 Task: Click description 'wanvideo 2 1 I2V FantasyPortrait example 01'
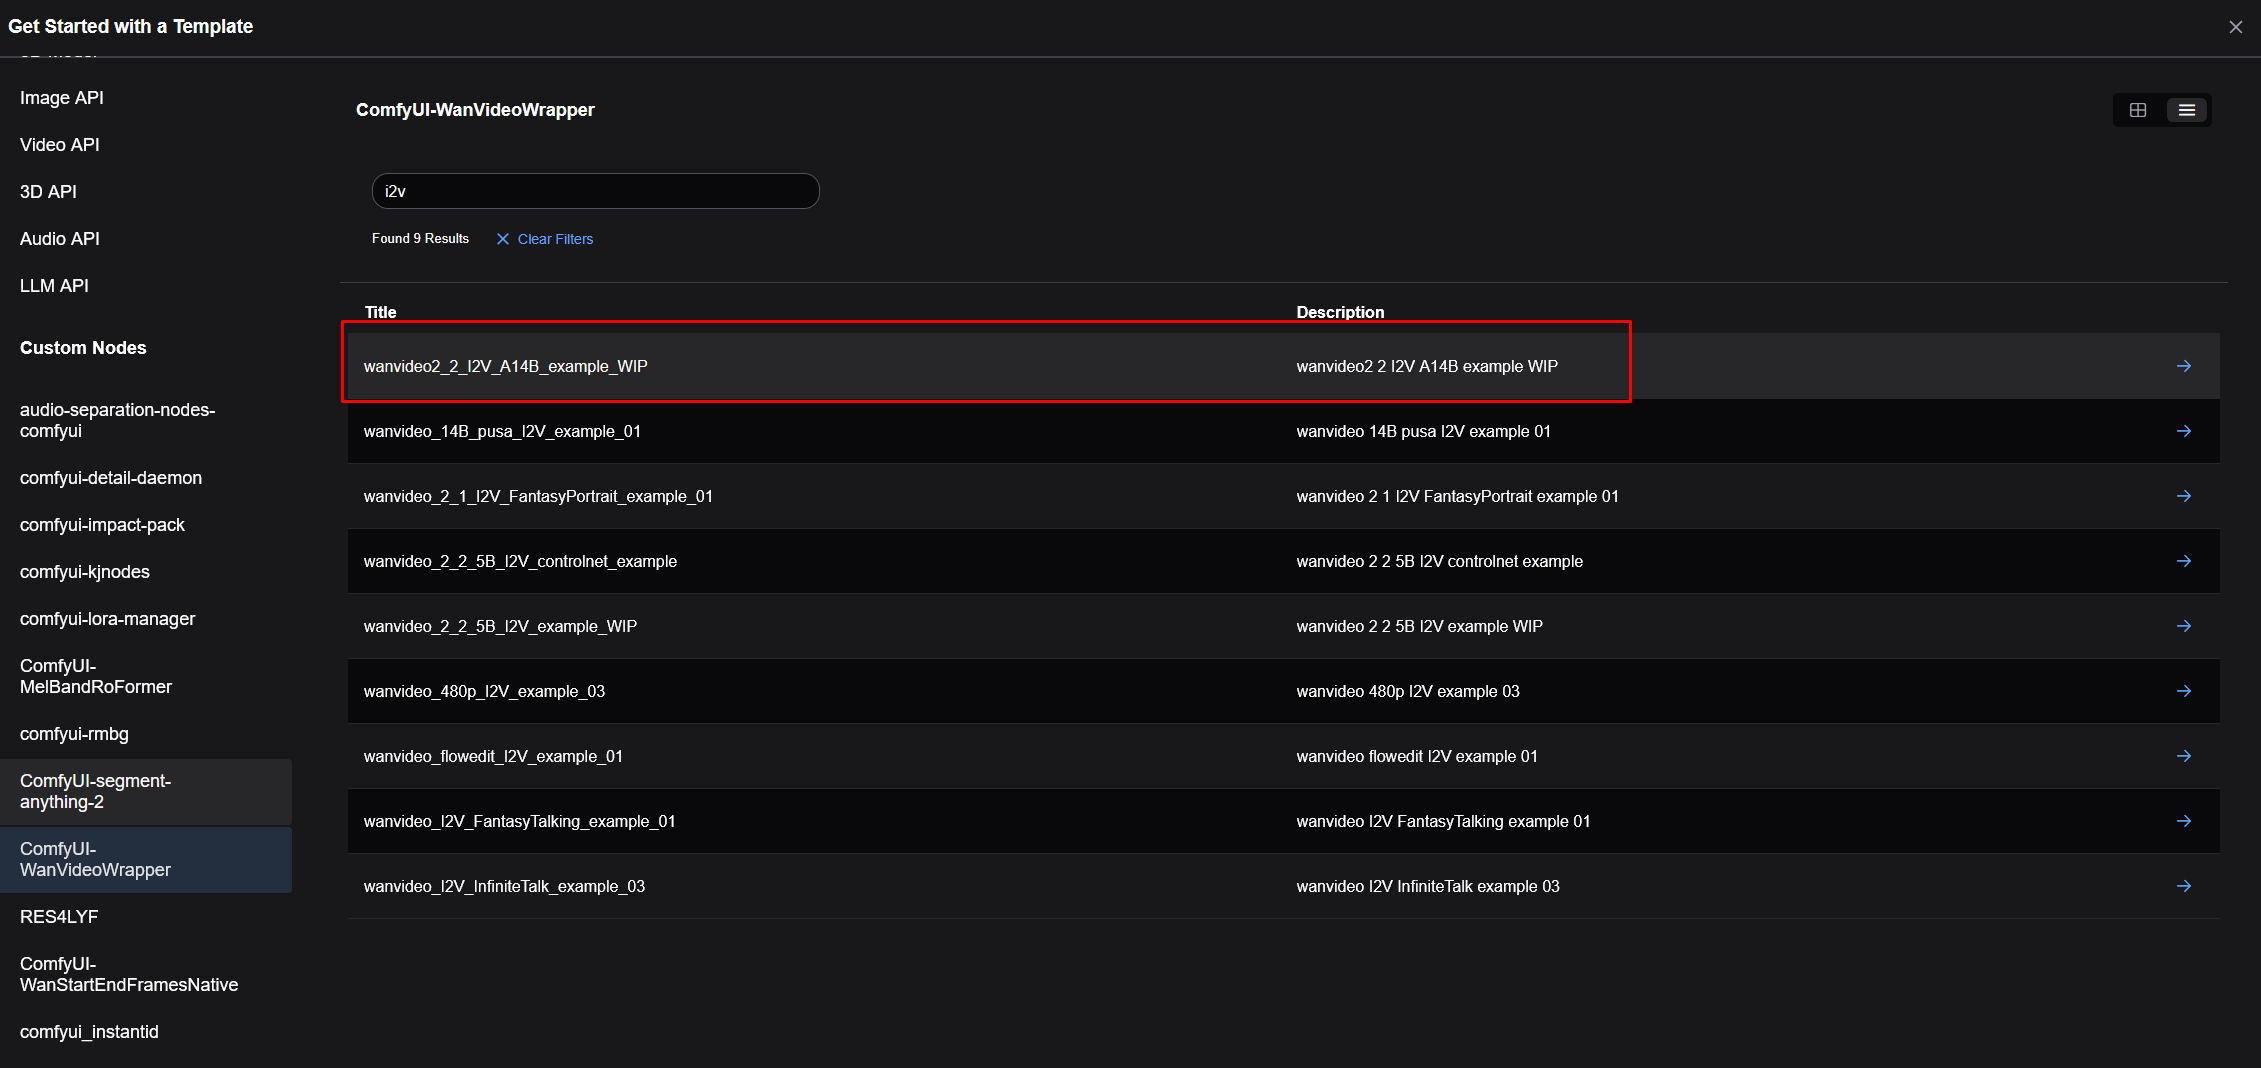tap(1458, 496)
